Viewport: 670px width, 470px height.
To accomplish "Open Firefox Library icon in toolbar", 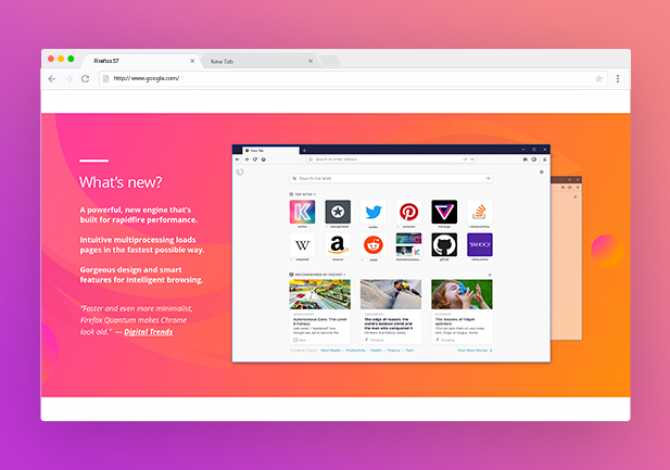I will coord(526,159).
